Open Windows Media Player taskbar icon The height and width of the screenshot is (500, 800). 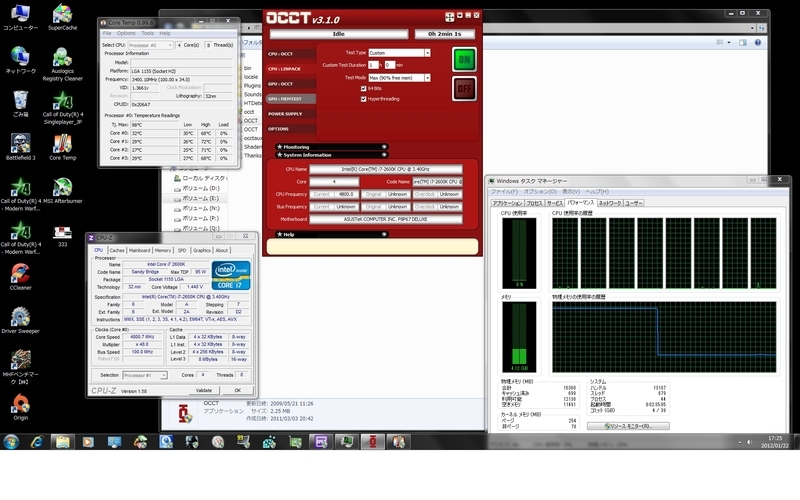click(88, 441)
